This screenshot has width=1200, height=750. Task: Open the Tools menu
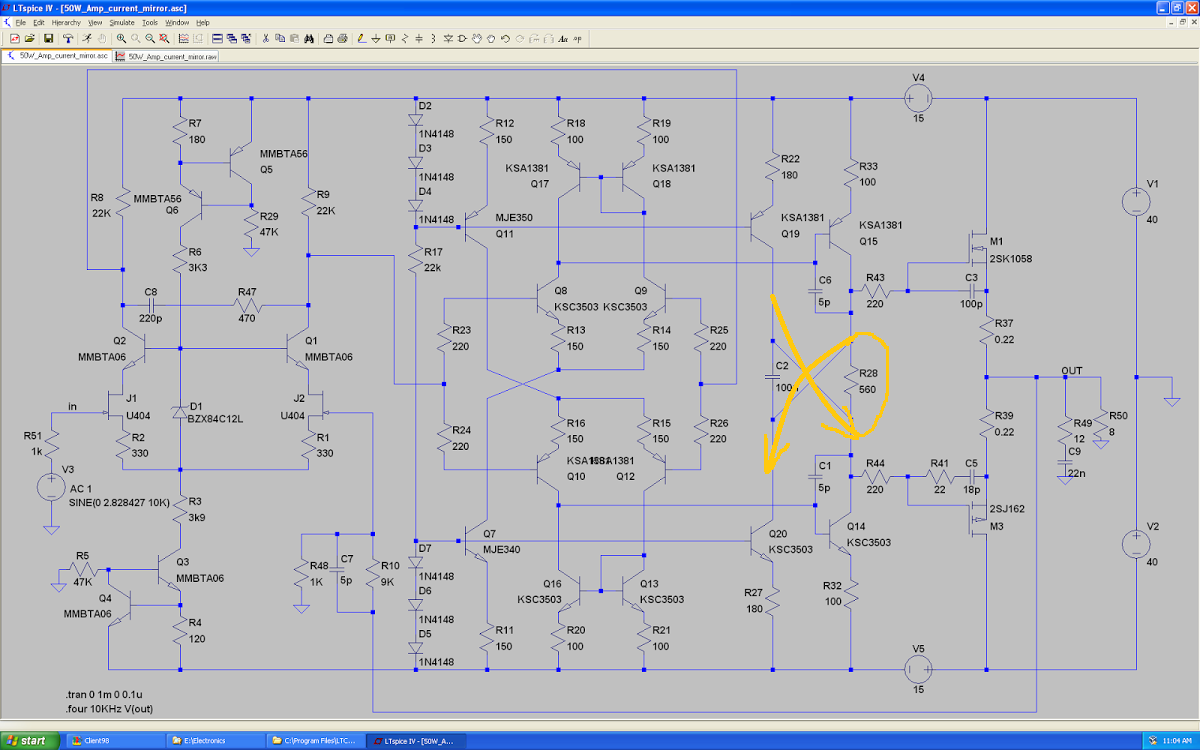(150, 22)
